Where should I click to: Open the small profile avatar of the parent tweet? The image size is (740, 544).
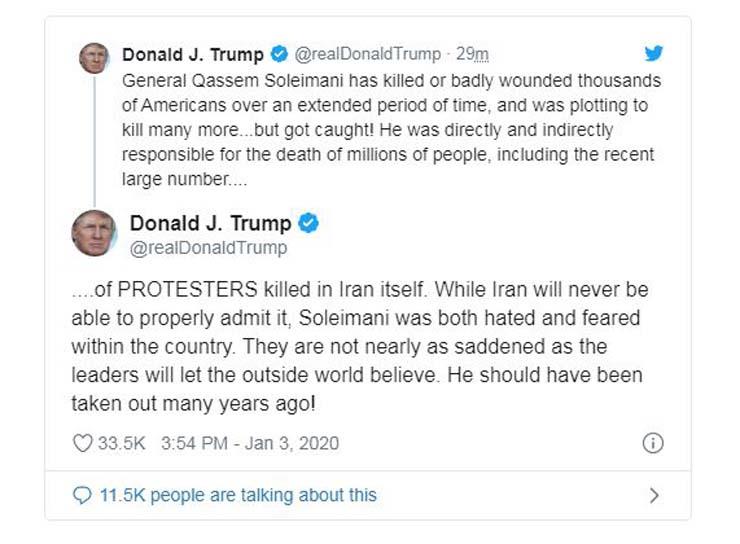pyautogui.click(x=94, y=57)
